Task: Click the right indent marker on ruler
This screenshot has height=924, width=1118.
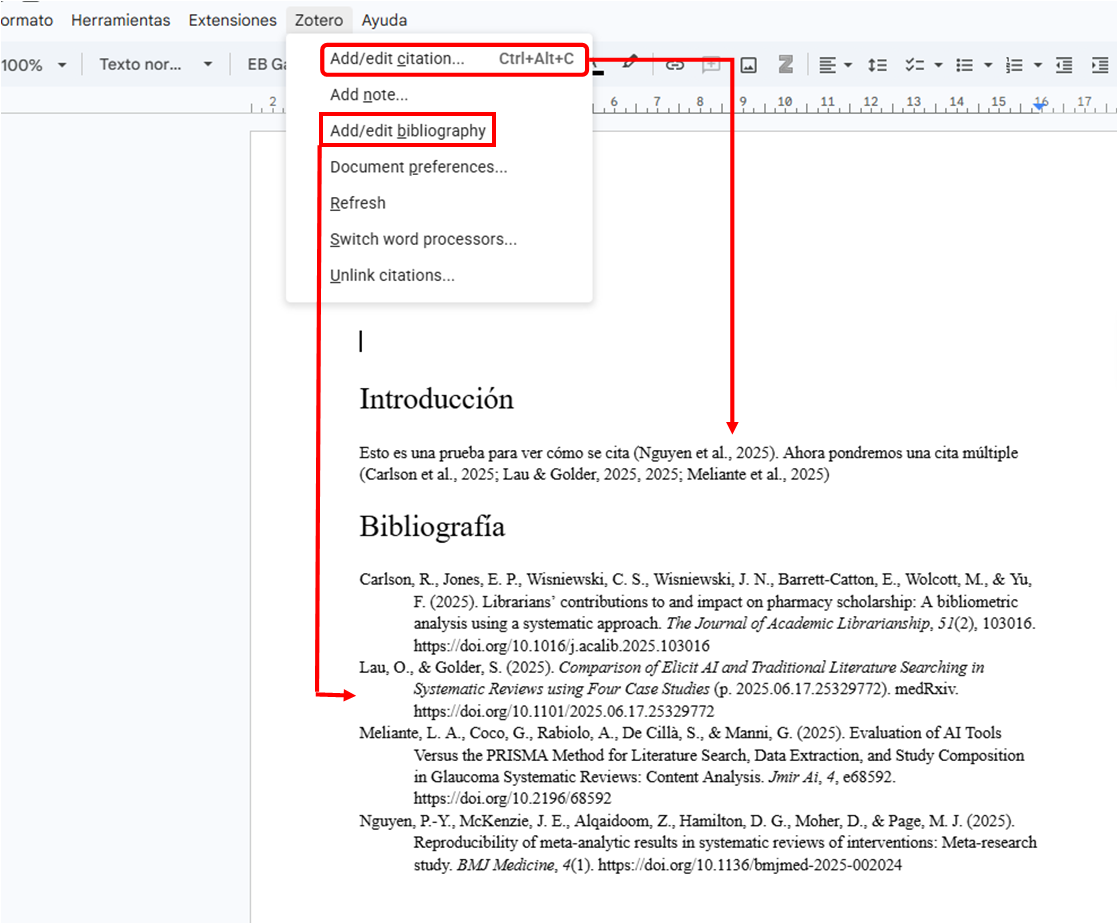Action: [x=1040, y=105]
